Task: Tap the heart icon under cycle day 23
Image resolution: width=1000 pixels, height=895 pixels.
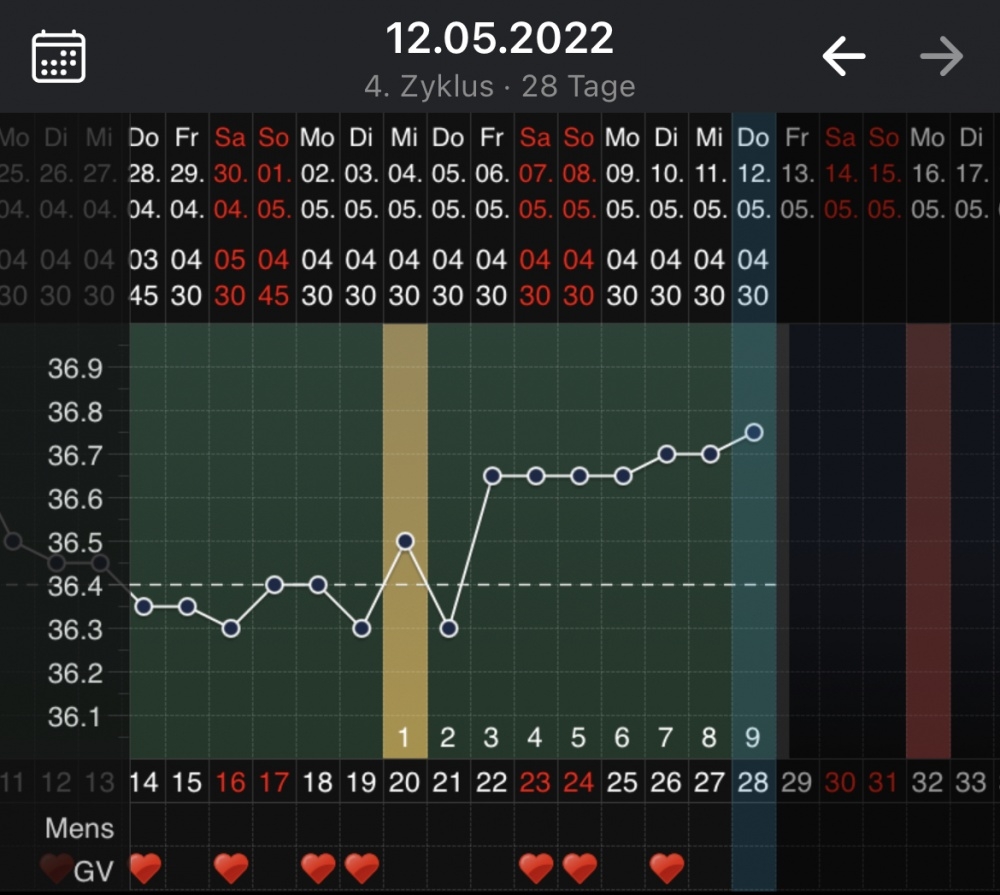Action: point(536,868)
